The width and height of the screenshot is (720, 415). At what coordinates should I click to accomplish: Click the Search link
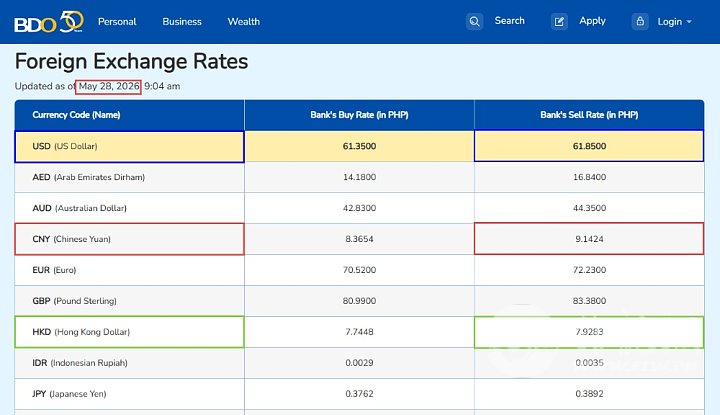pos(509,21)
